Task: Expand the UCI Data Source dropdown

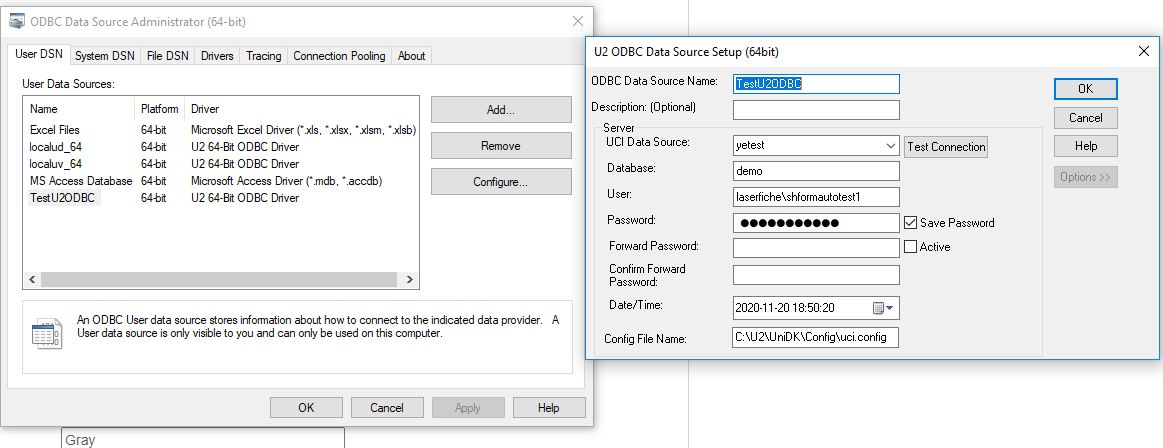Action: 891,146
